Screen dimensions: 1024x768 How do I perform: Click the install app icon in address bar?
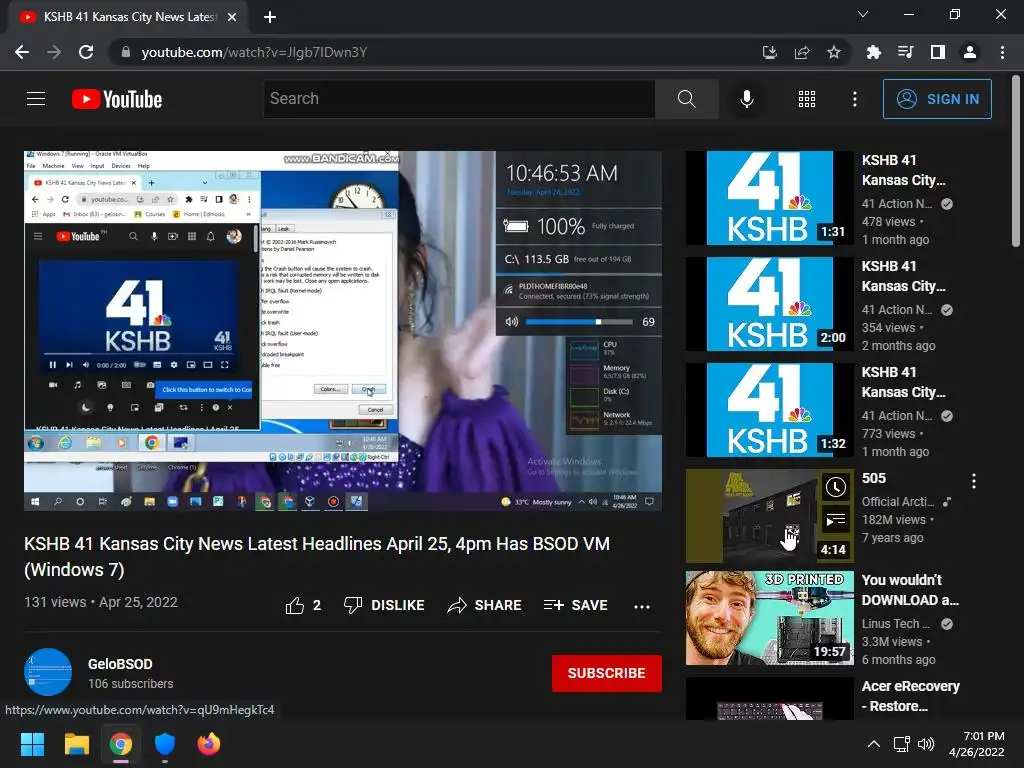(x=770, y=52)
